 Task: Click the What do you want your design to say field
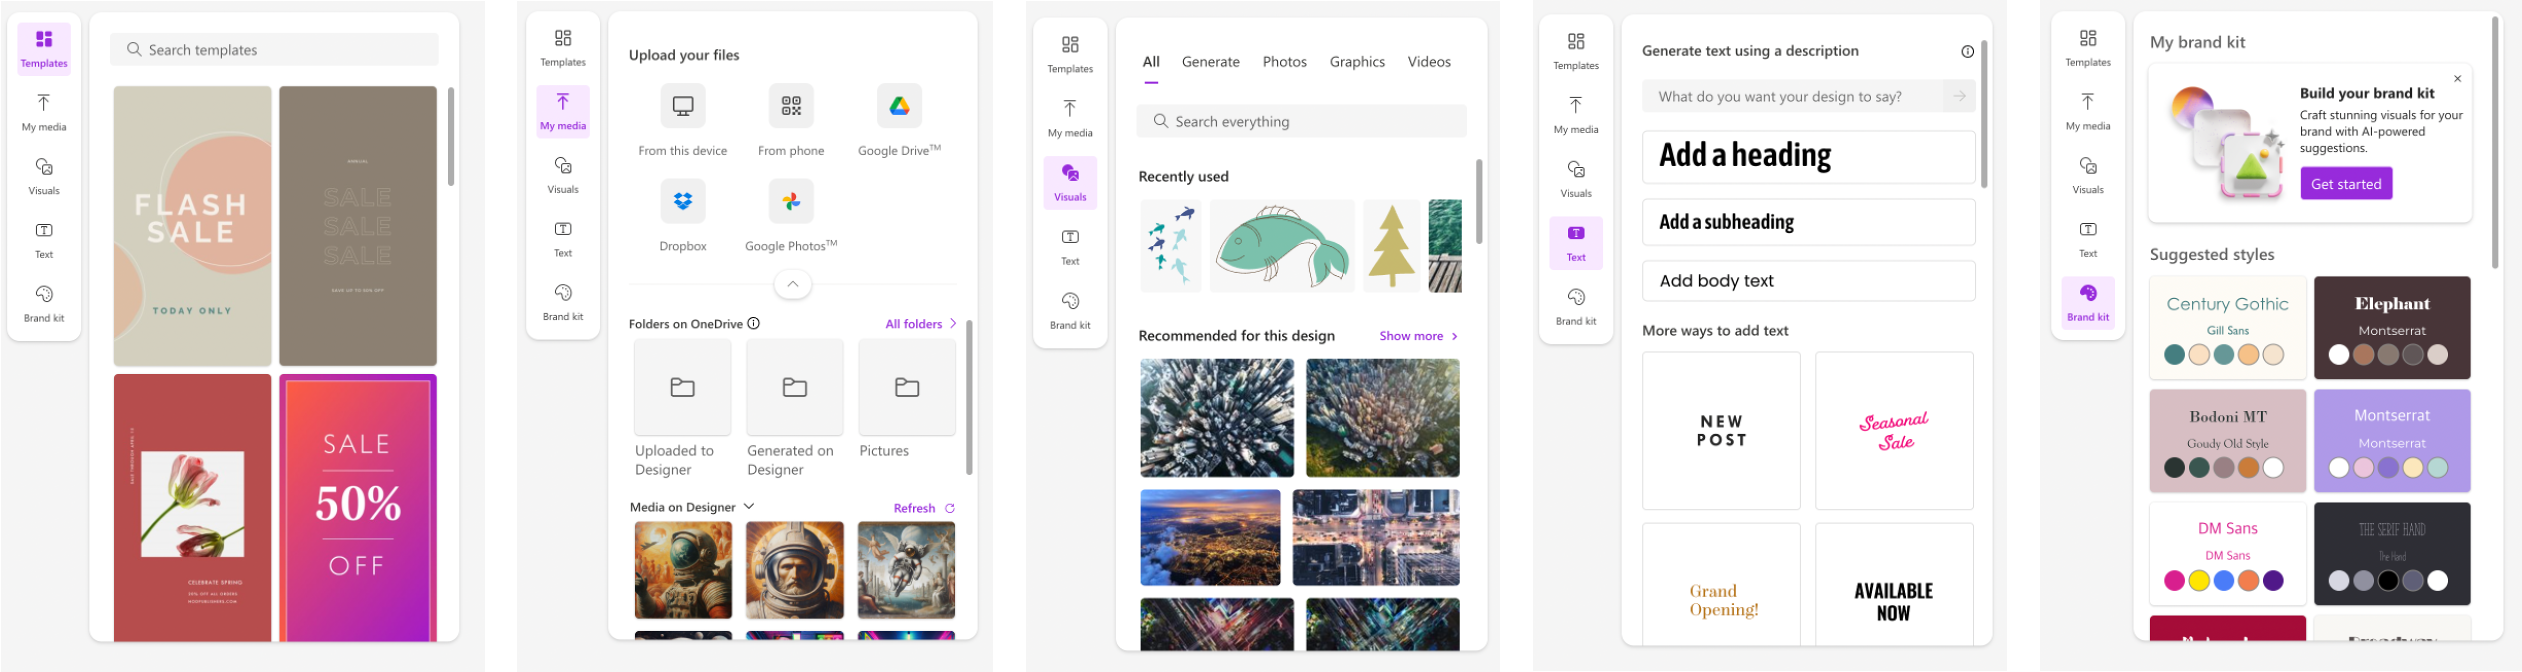(1795, 96)
